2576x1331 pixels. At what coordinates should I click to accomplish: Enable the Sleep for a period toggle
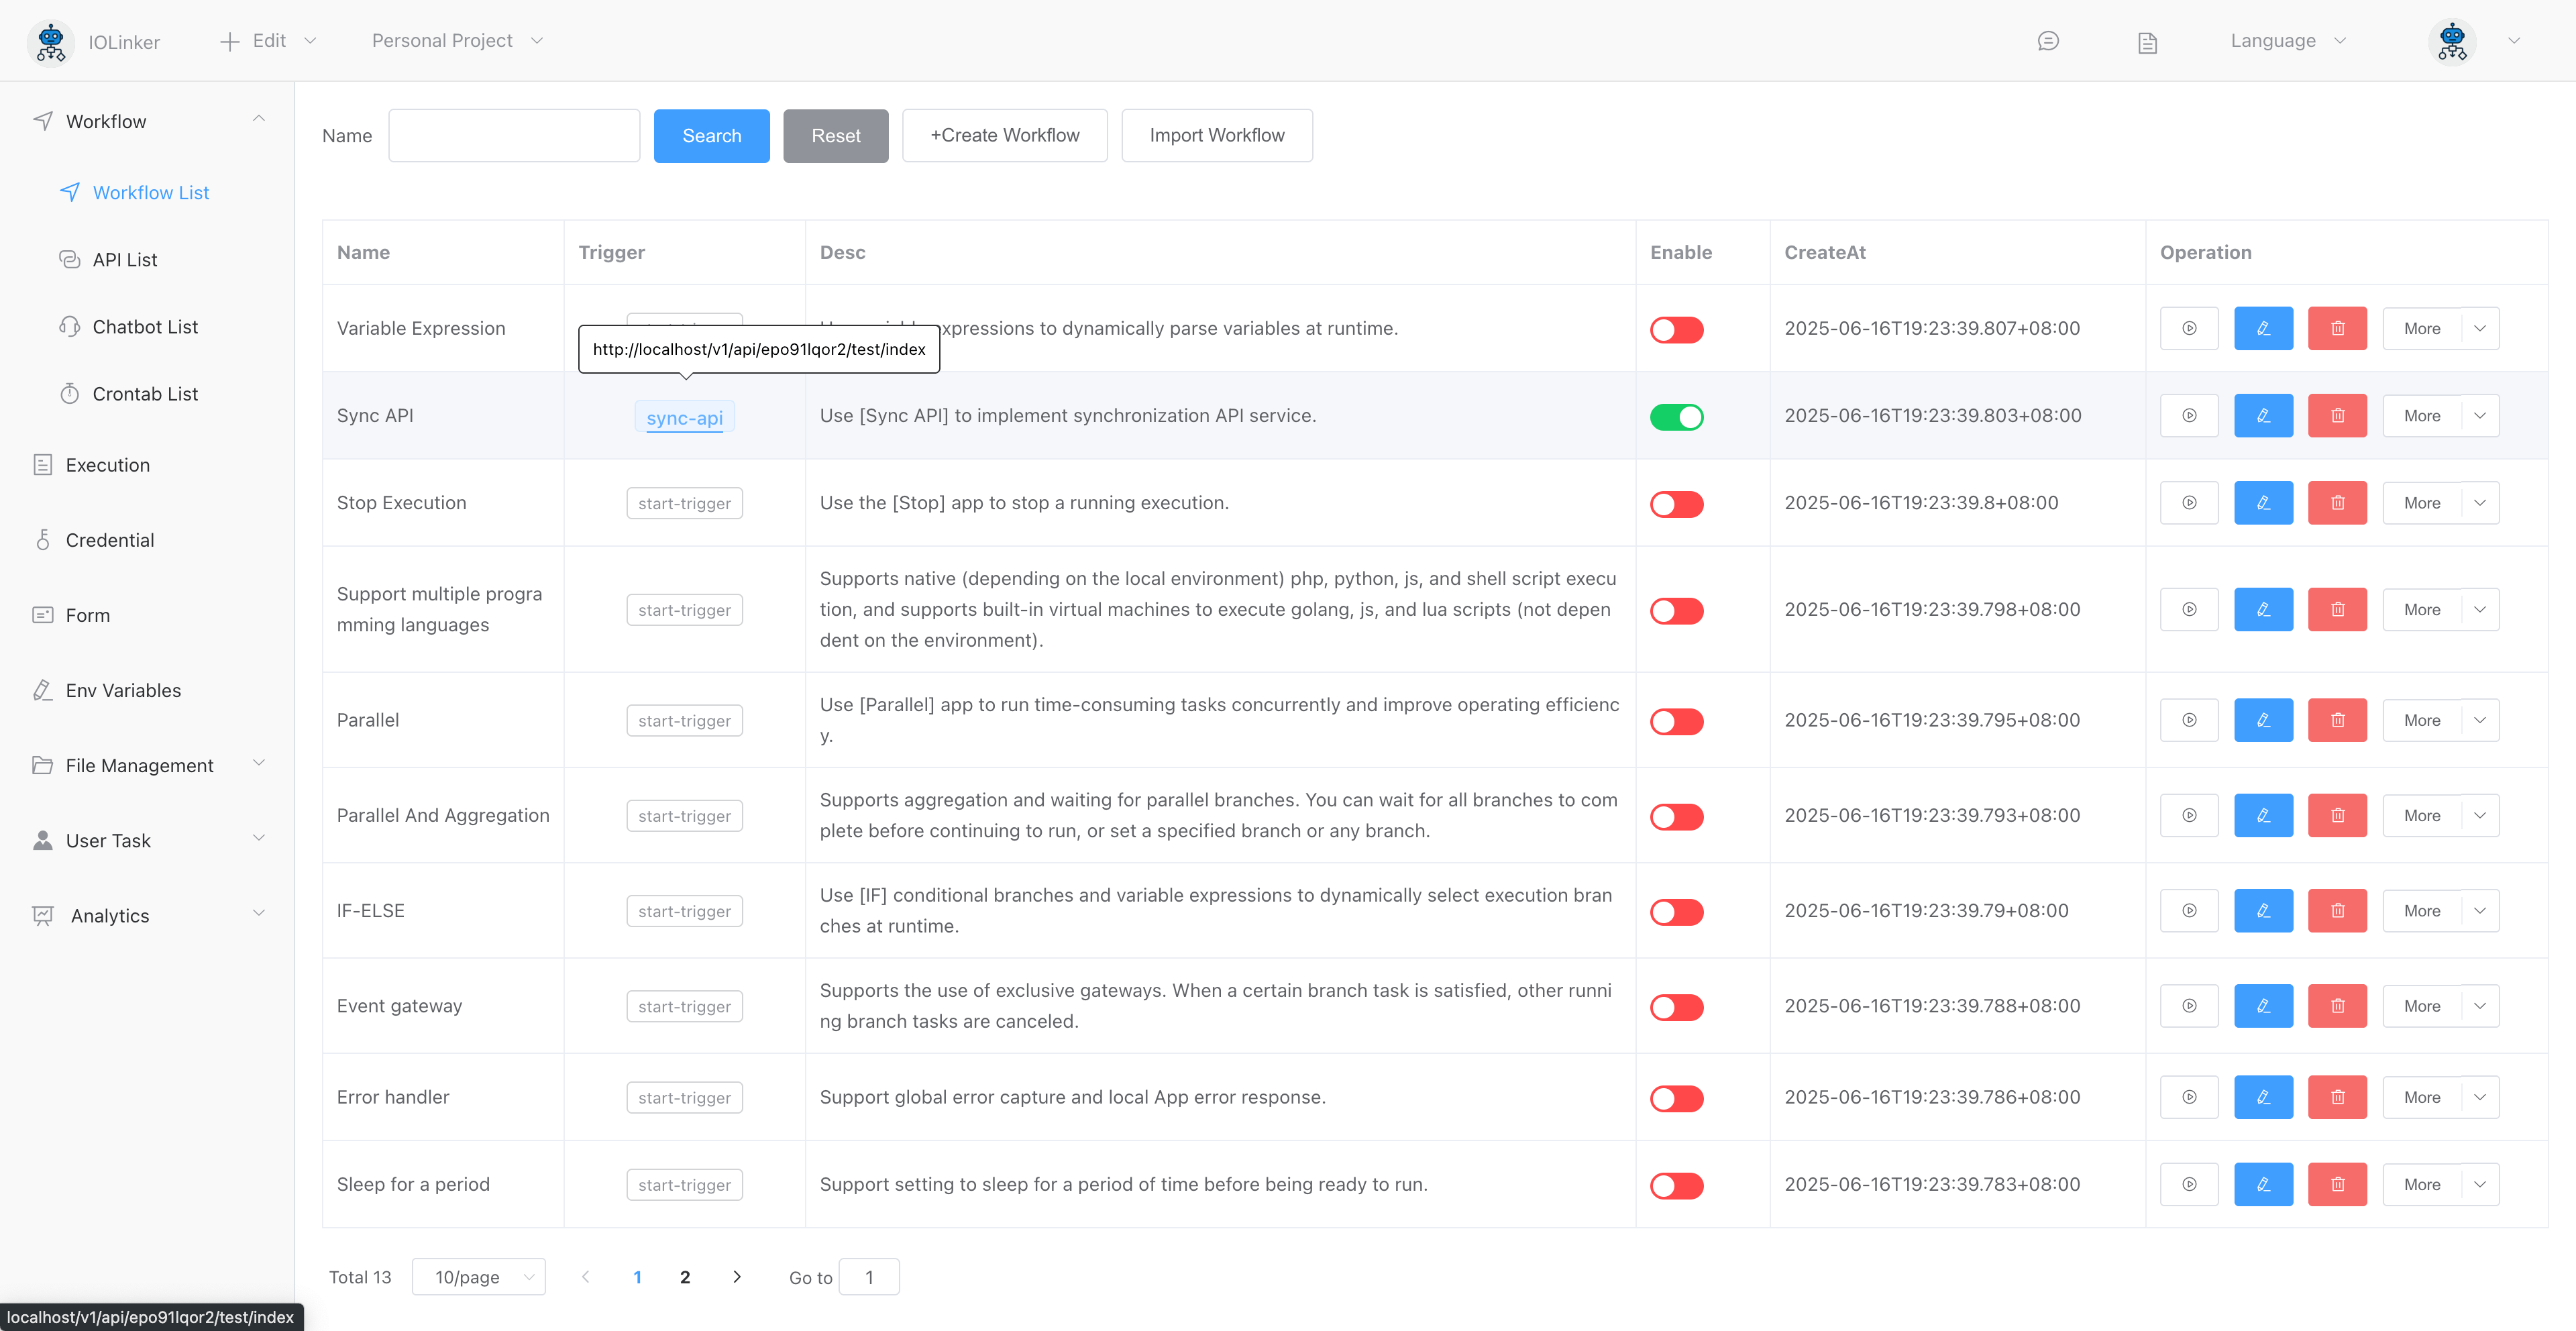(x=1676, y=1185)
